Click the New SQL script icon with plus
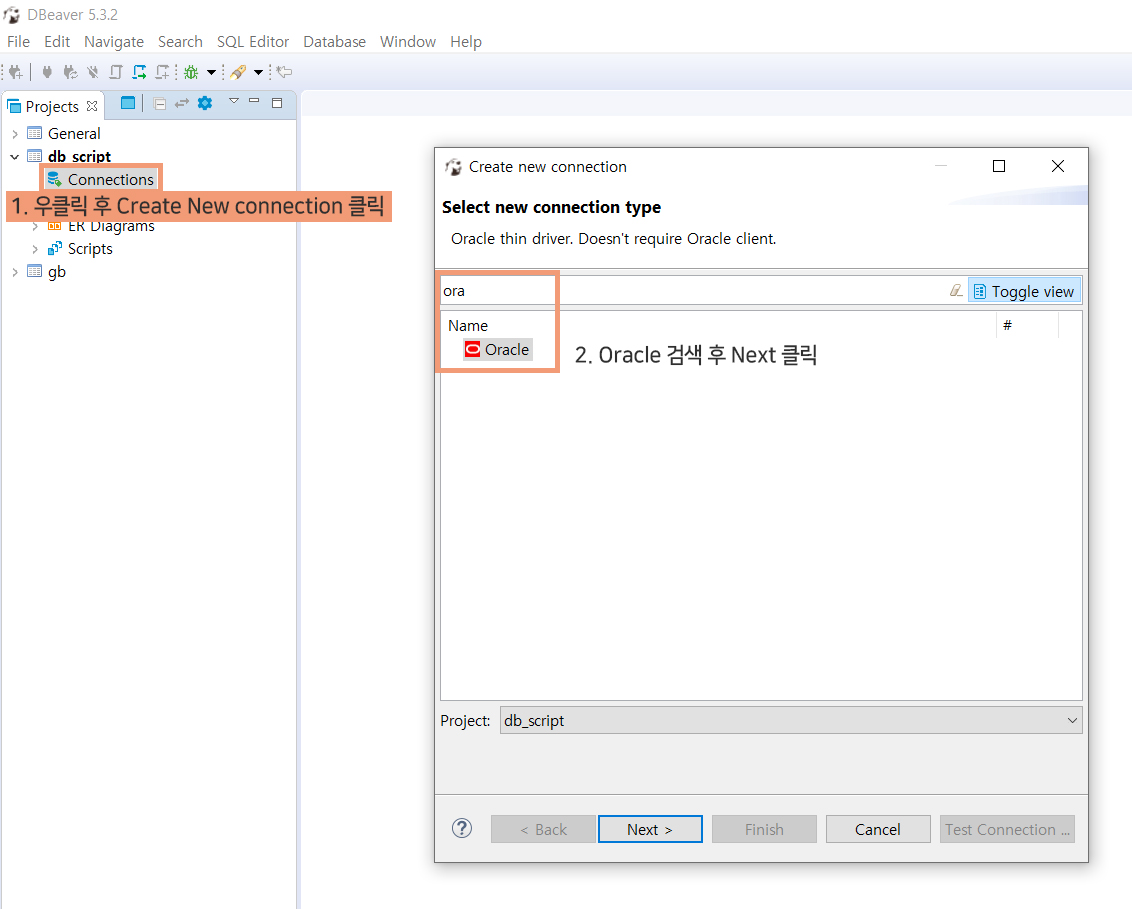The width and height of the screenshot is (1132, 909). 162,71
